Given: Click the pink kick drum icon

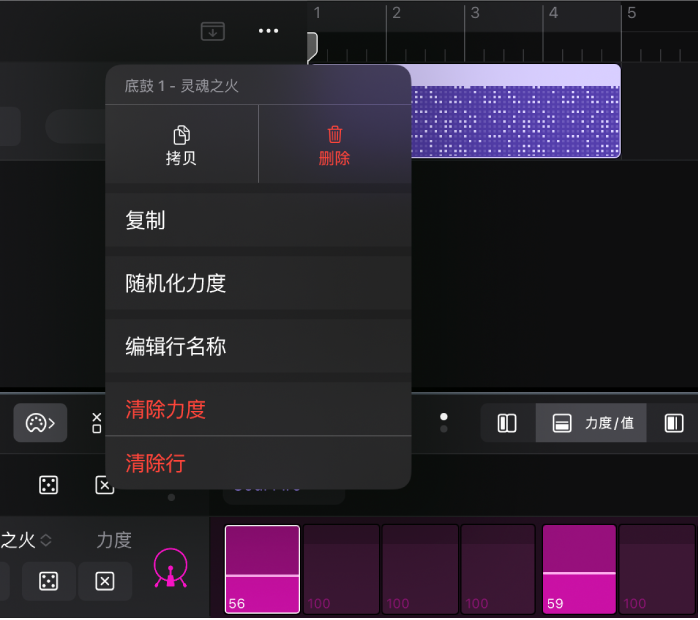Looking at the screenshot, I should pyautogui.click(x=171, y=569).
